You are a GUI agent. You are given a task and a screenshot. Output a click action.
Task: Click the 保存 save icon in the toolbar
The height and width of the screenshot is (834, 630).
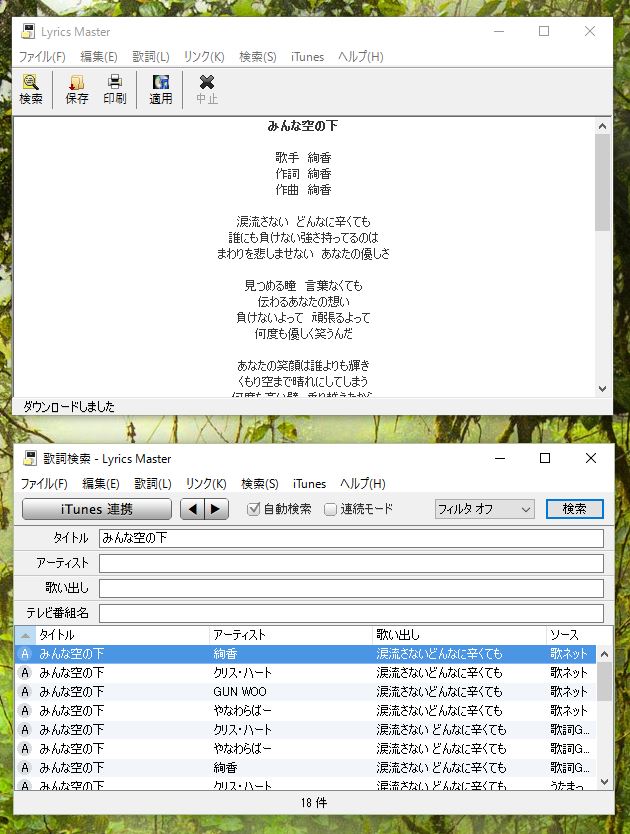[77, 89]
